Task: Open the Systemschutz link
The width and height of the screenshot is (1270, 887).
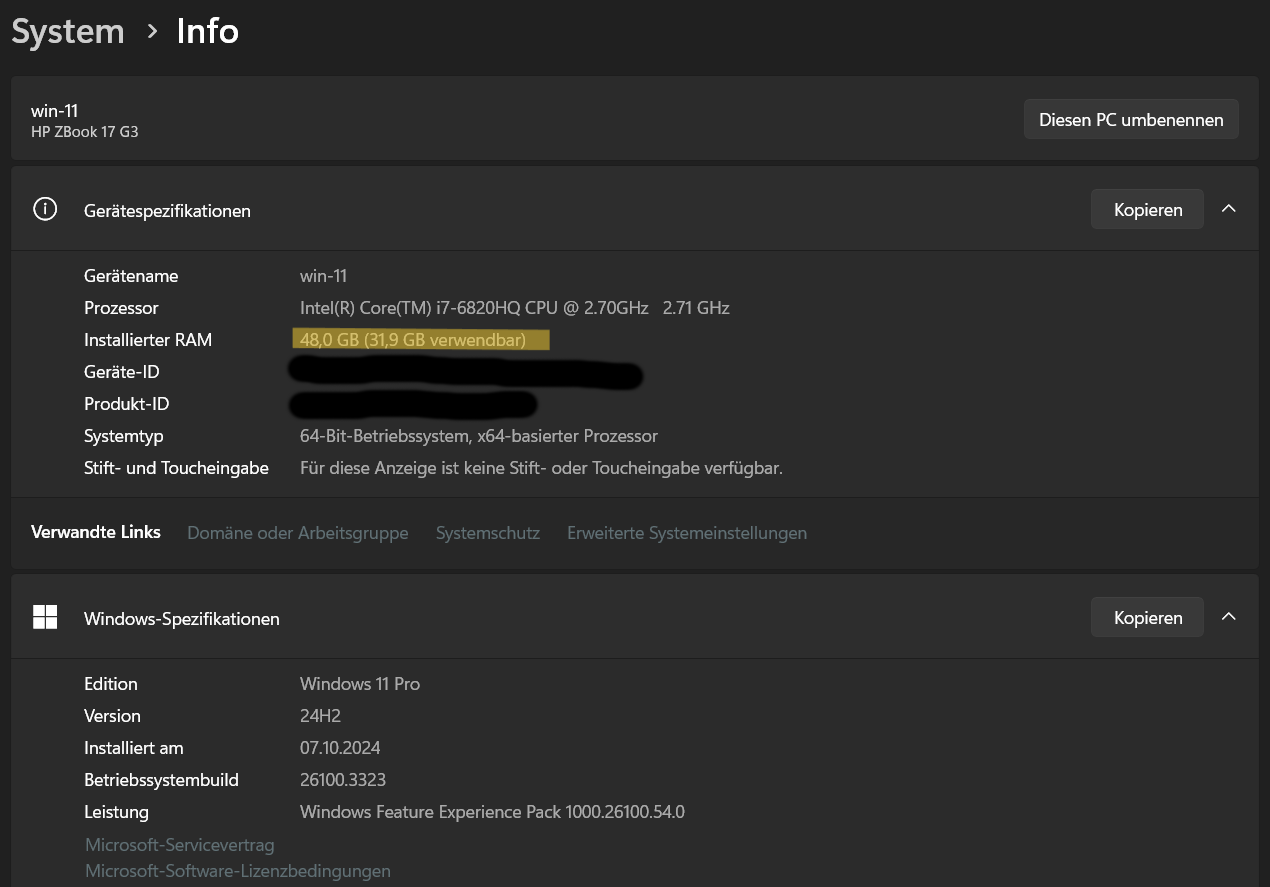Action: [488, 533]
